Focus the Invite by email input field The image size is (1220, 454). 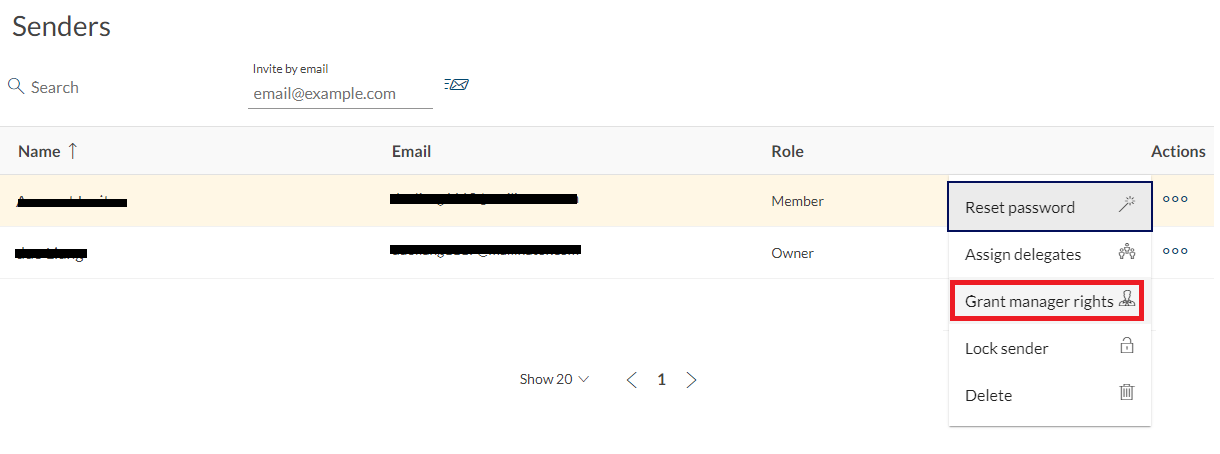pos(340,93)
